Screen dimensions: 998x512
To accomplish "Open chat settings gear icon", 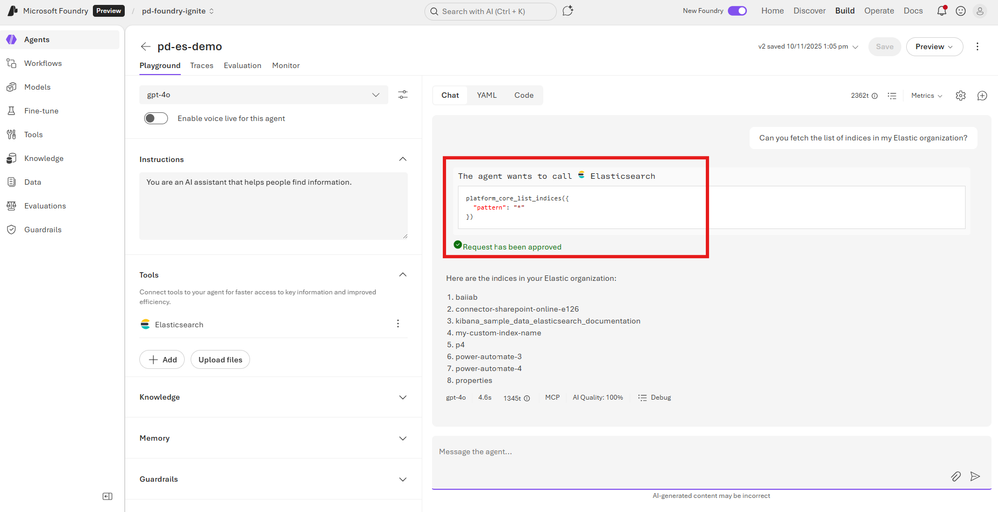I will coord(960,96).
